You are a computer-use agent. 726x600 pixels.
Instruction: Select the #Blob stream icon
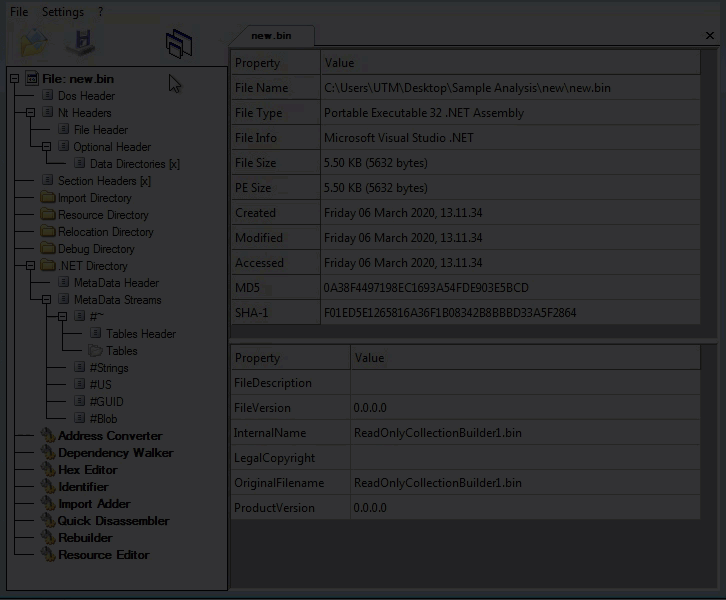80,418
